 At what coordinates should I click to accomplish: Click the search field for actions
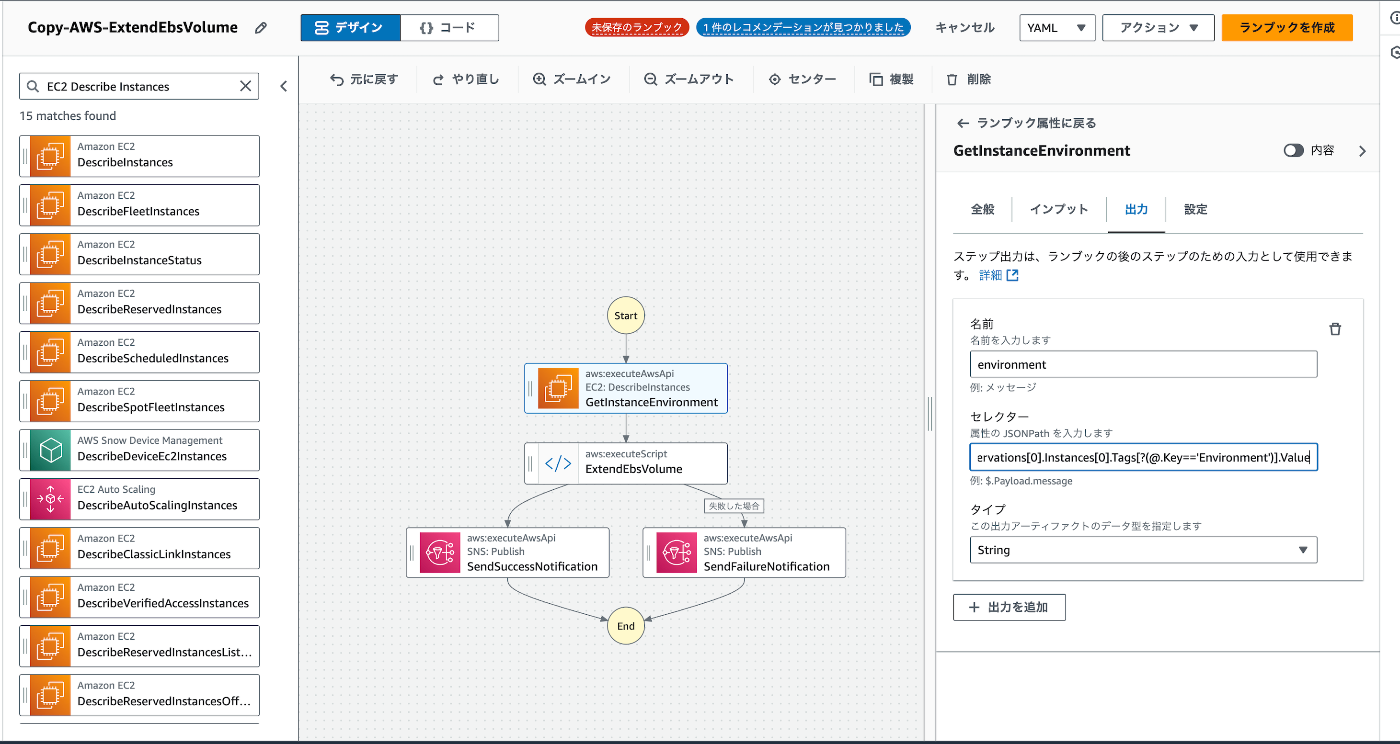140,87
